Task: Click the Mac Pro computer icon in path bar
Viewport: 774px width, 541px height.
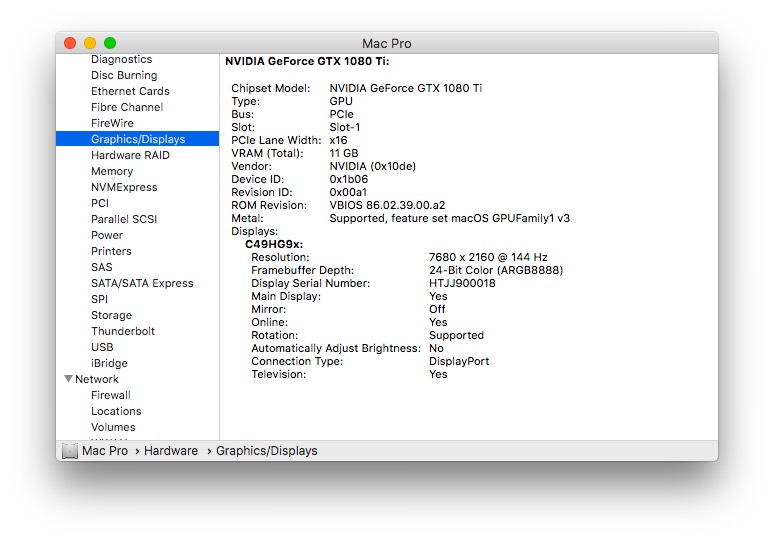Action: pos(70,451)
